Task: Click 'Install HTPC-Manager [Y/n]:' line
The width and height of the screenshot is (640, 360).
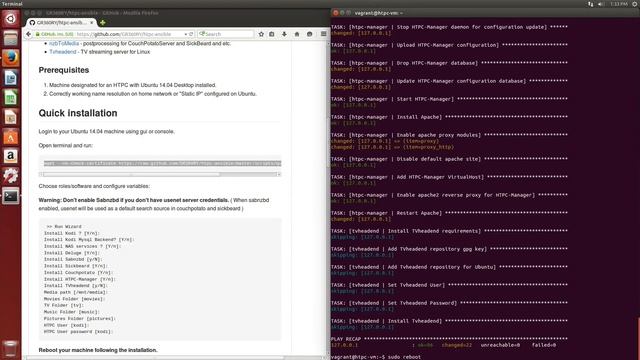Action: pyautogui.click(x=80, y=279)
